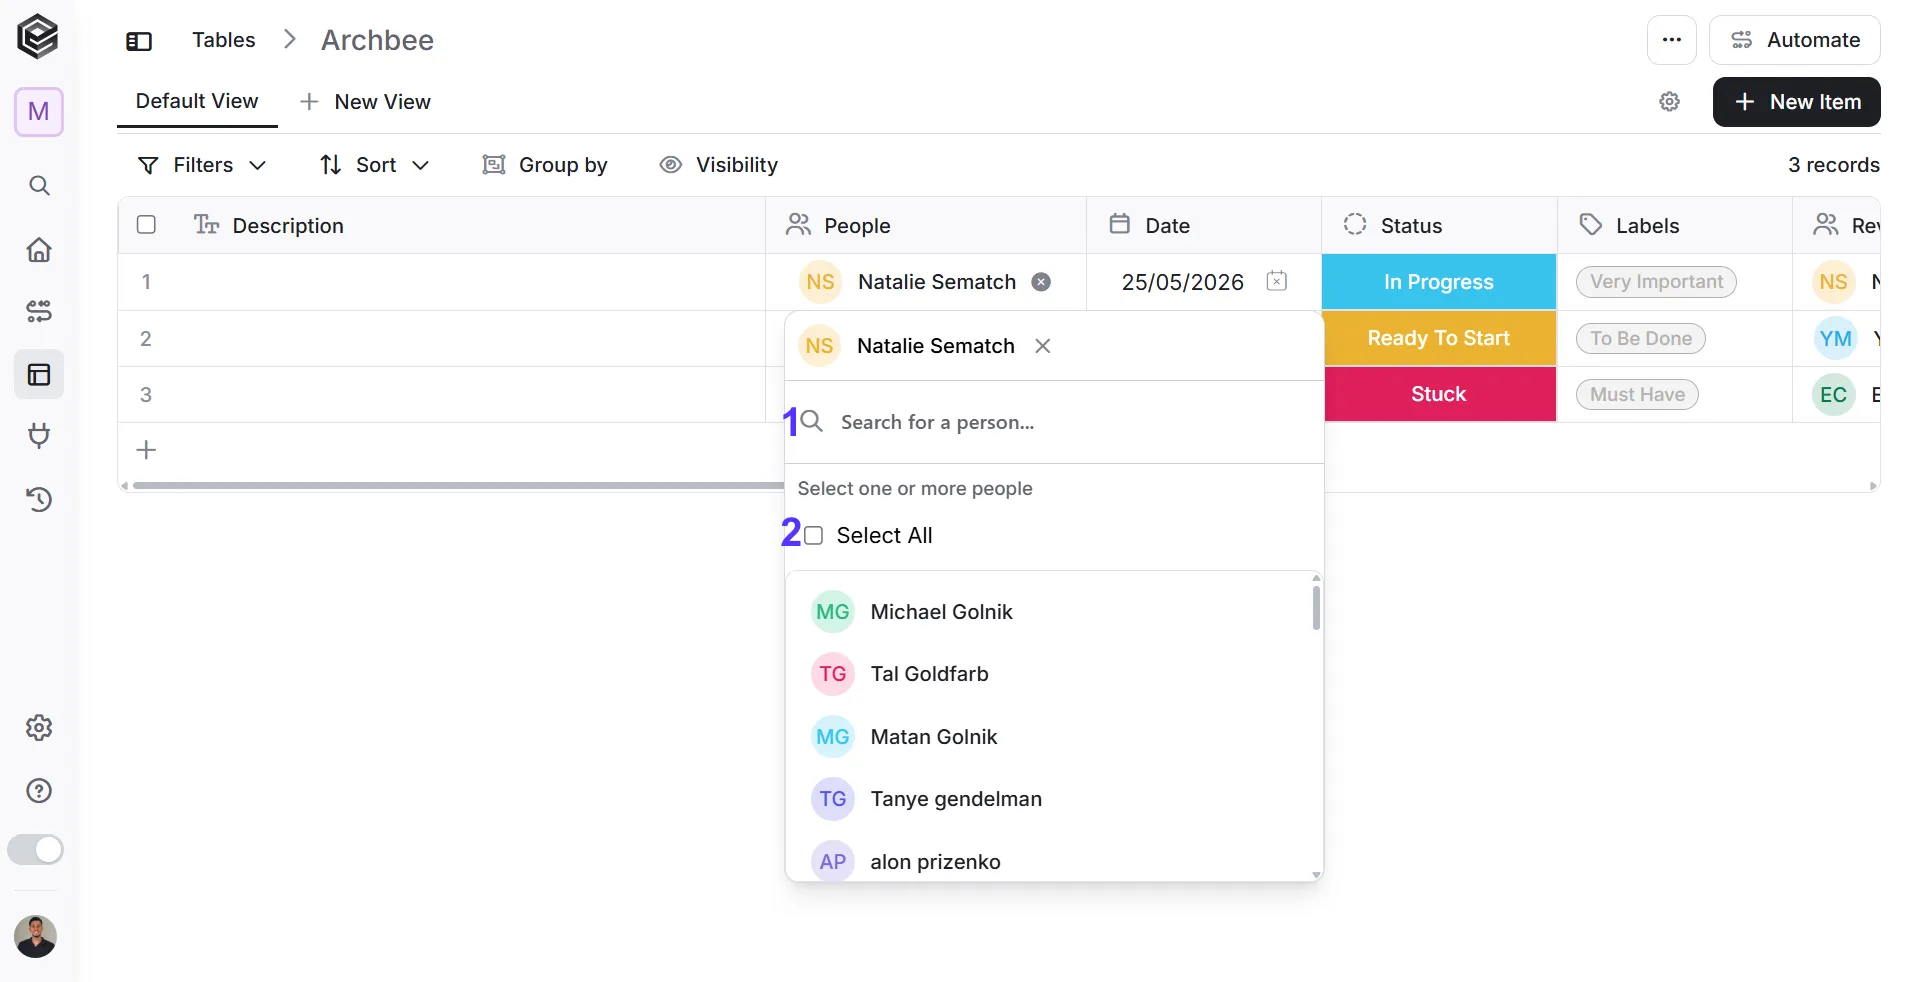Click the NS reviewer avatar in row 1
The image size is (1915, 982).
pos(1834,282)
